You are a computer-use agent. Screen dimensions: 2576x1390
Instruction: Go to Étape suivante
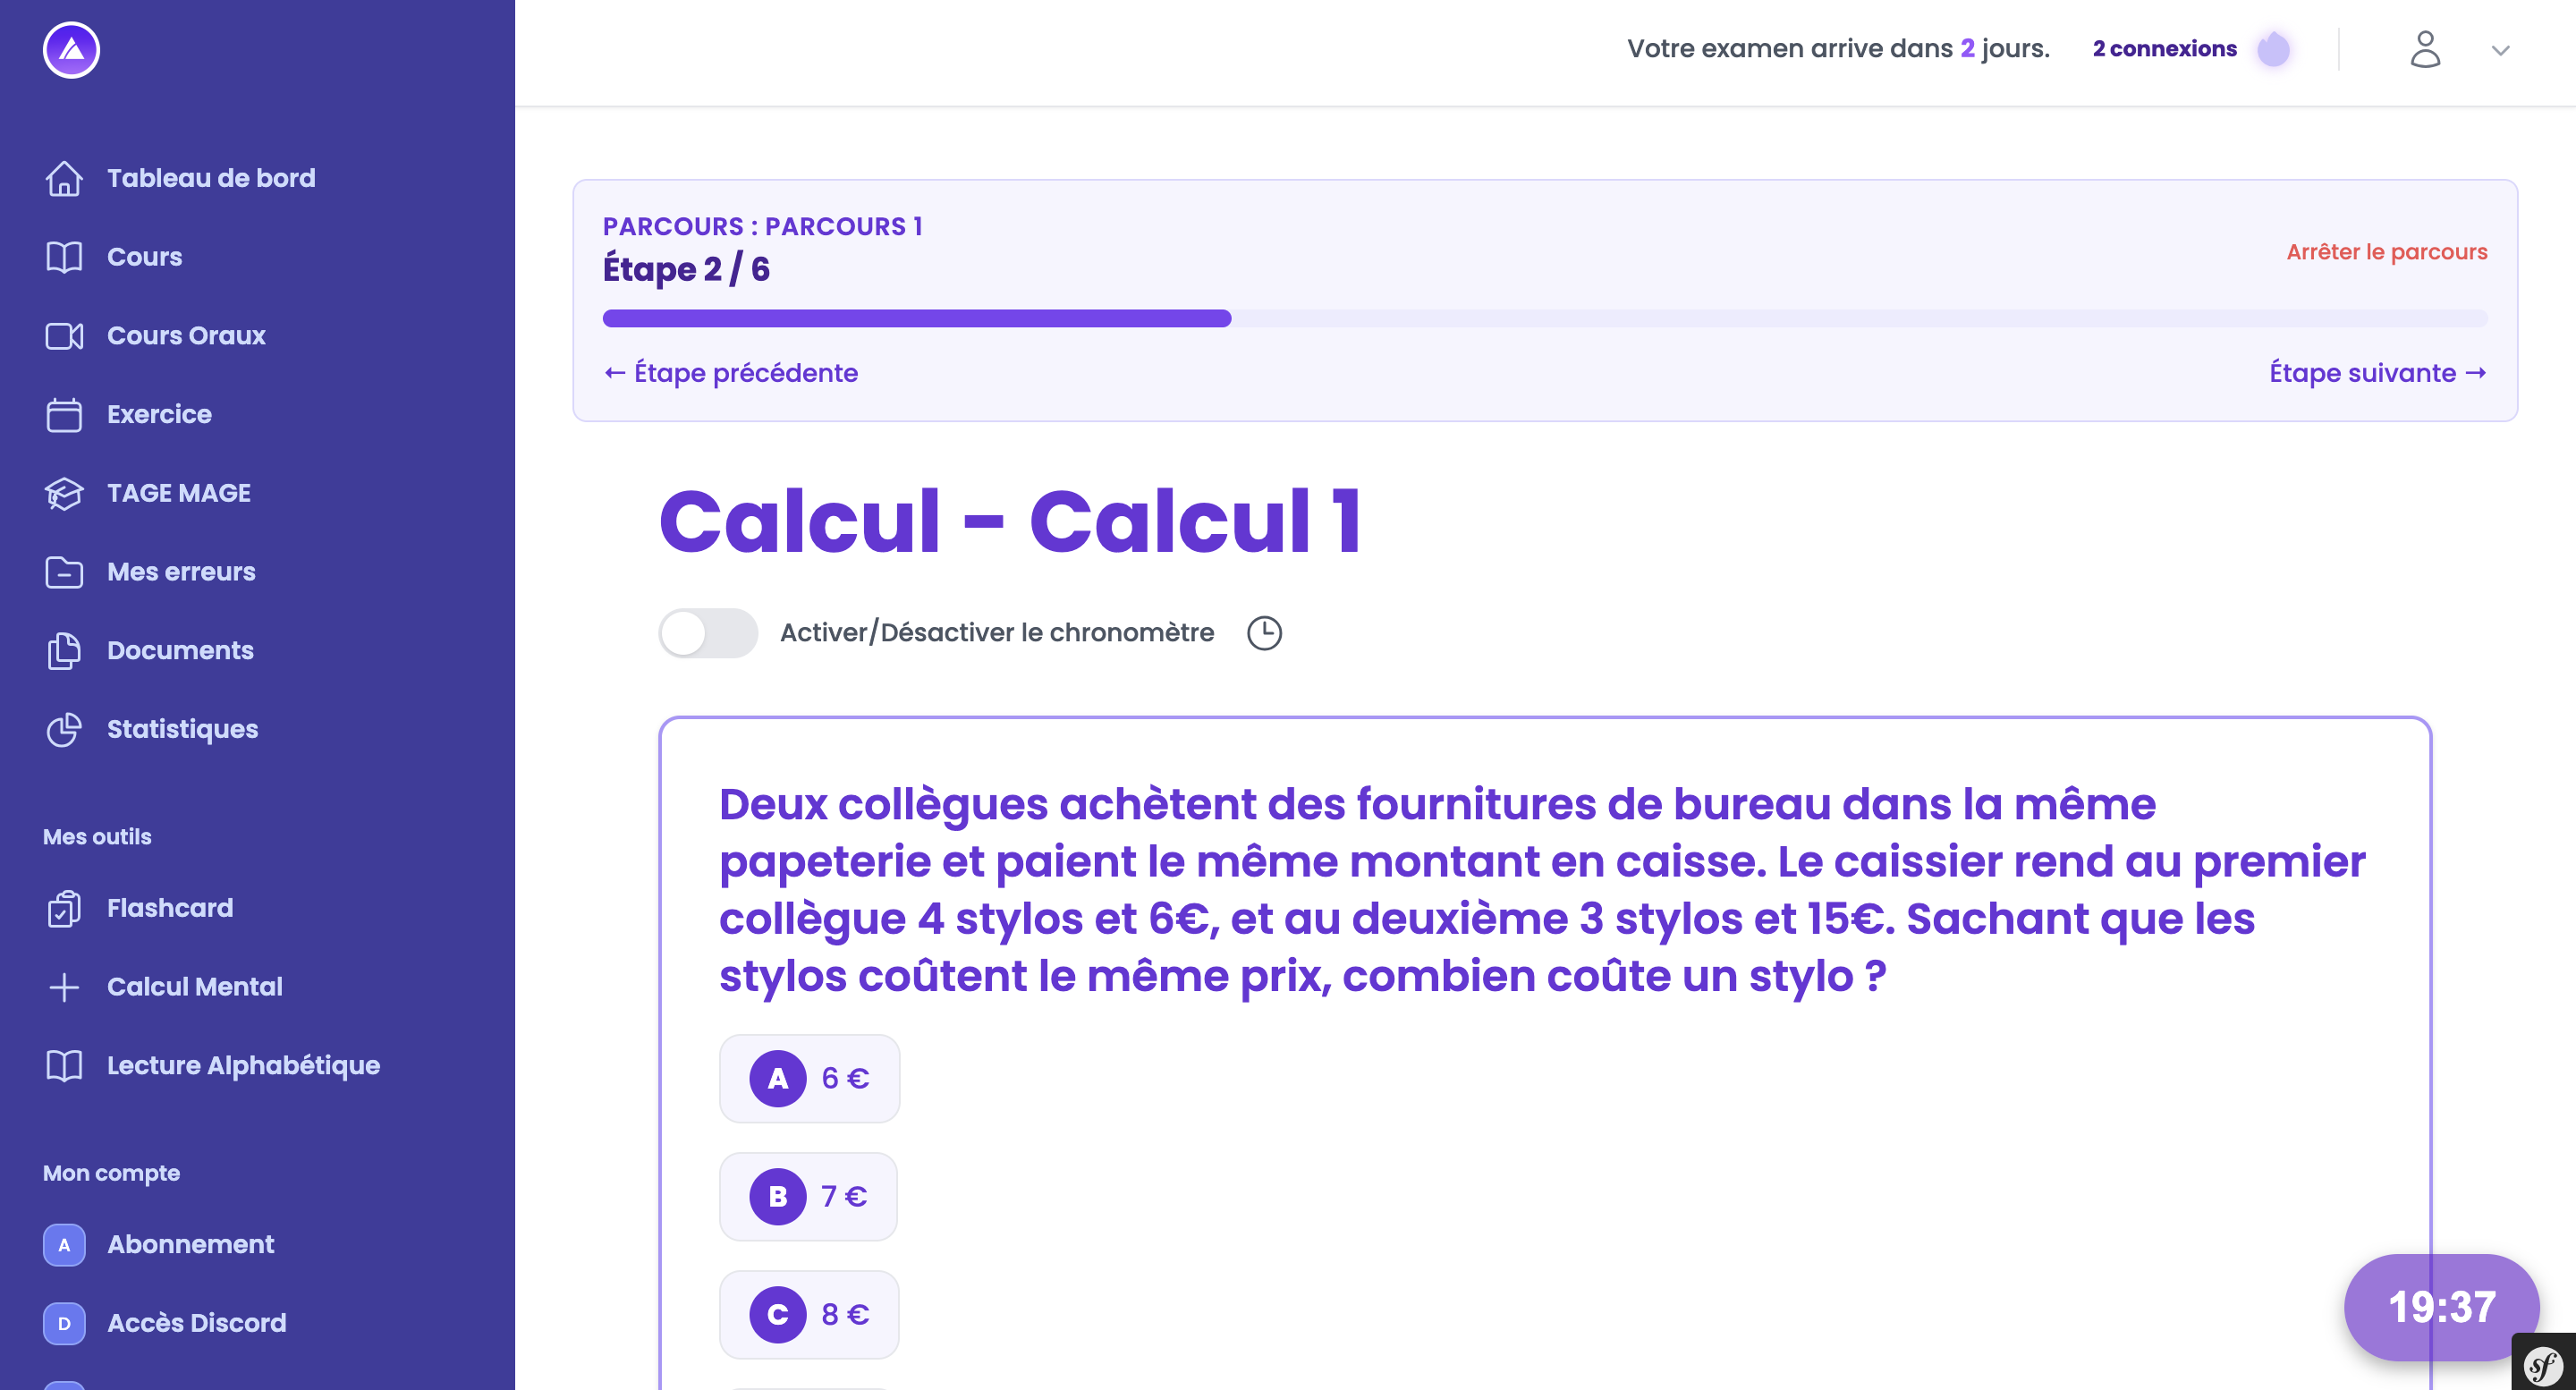pos(2377,373)
